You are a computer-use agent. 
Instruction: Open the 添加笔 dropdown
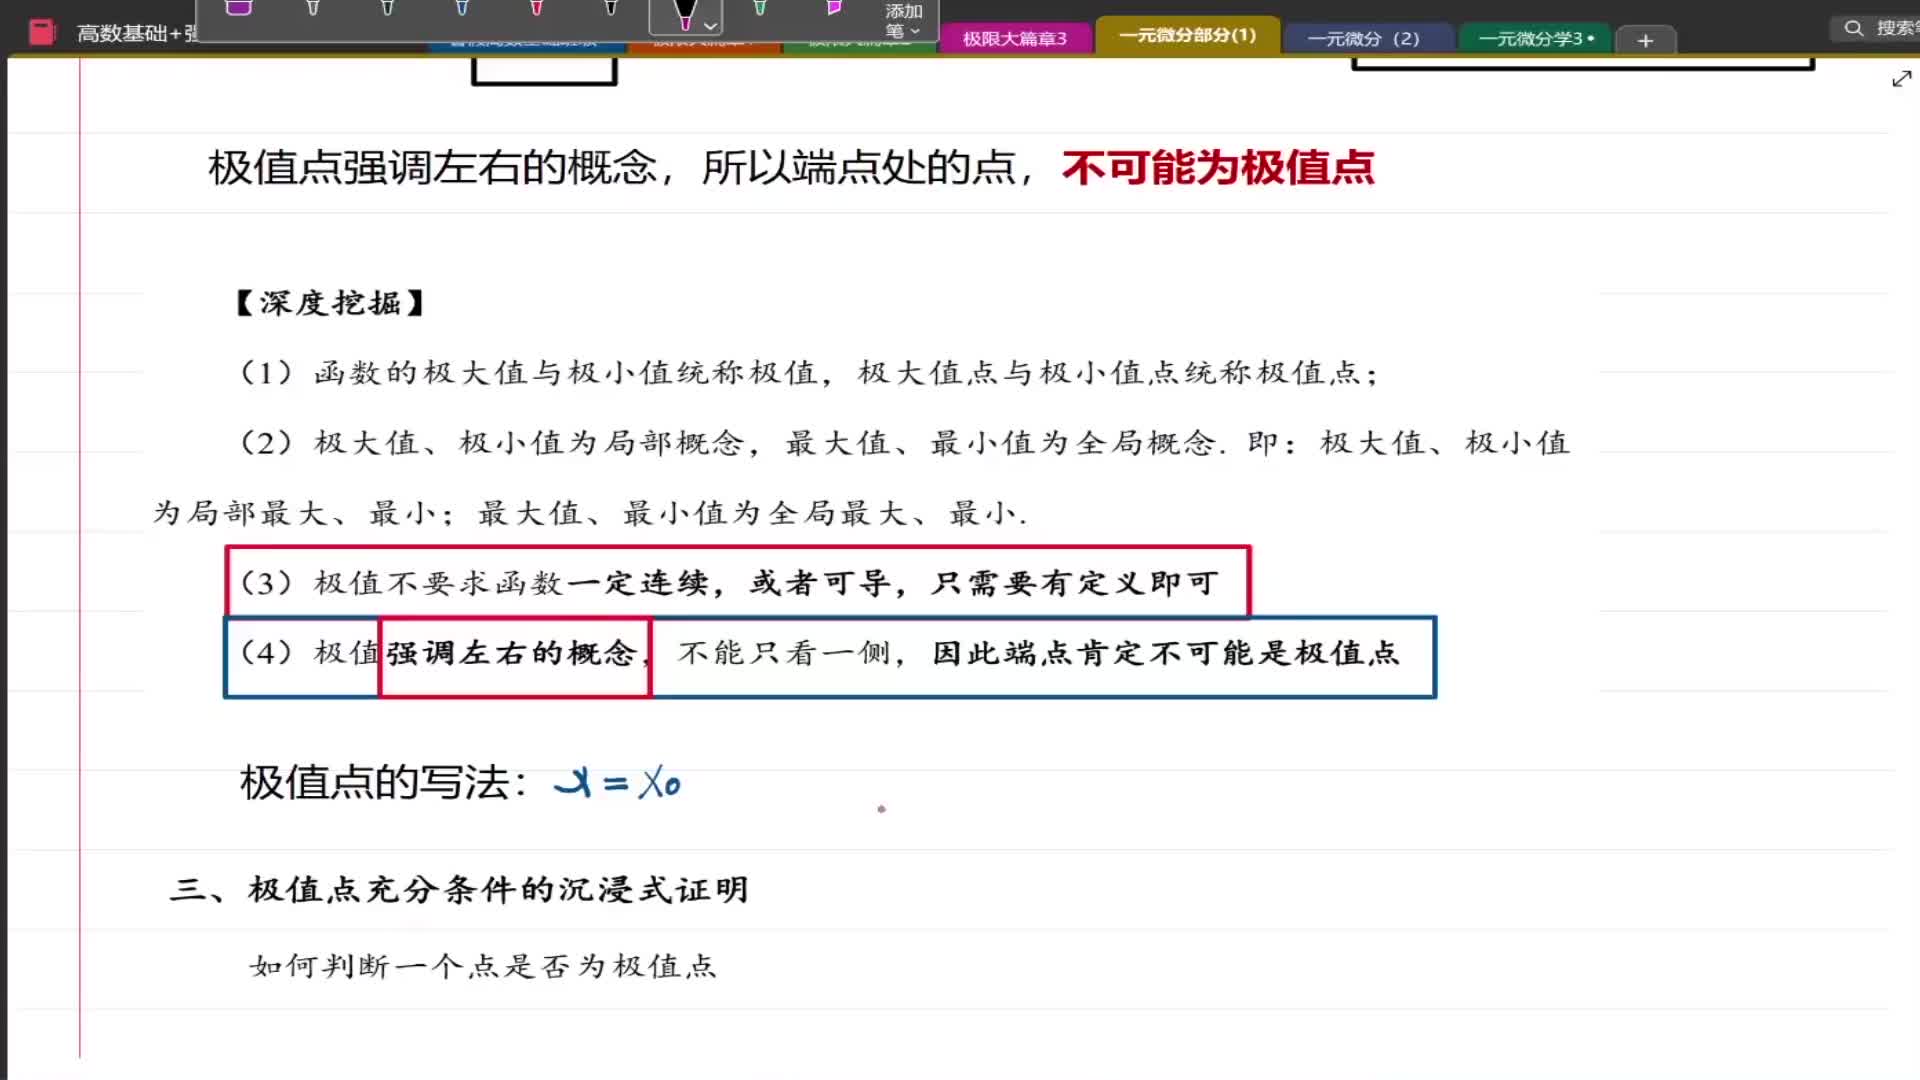tap(903, 20)
